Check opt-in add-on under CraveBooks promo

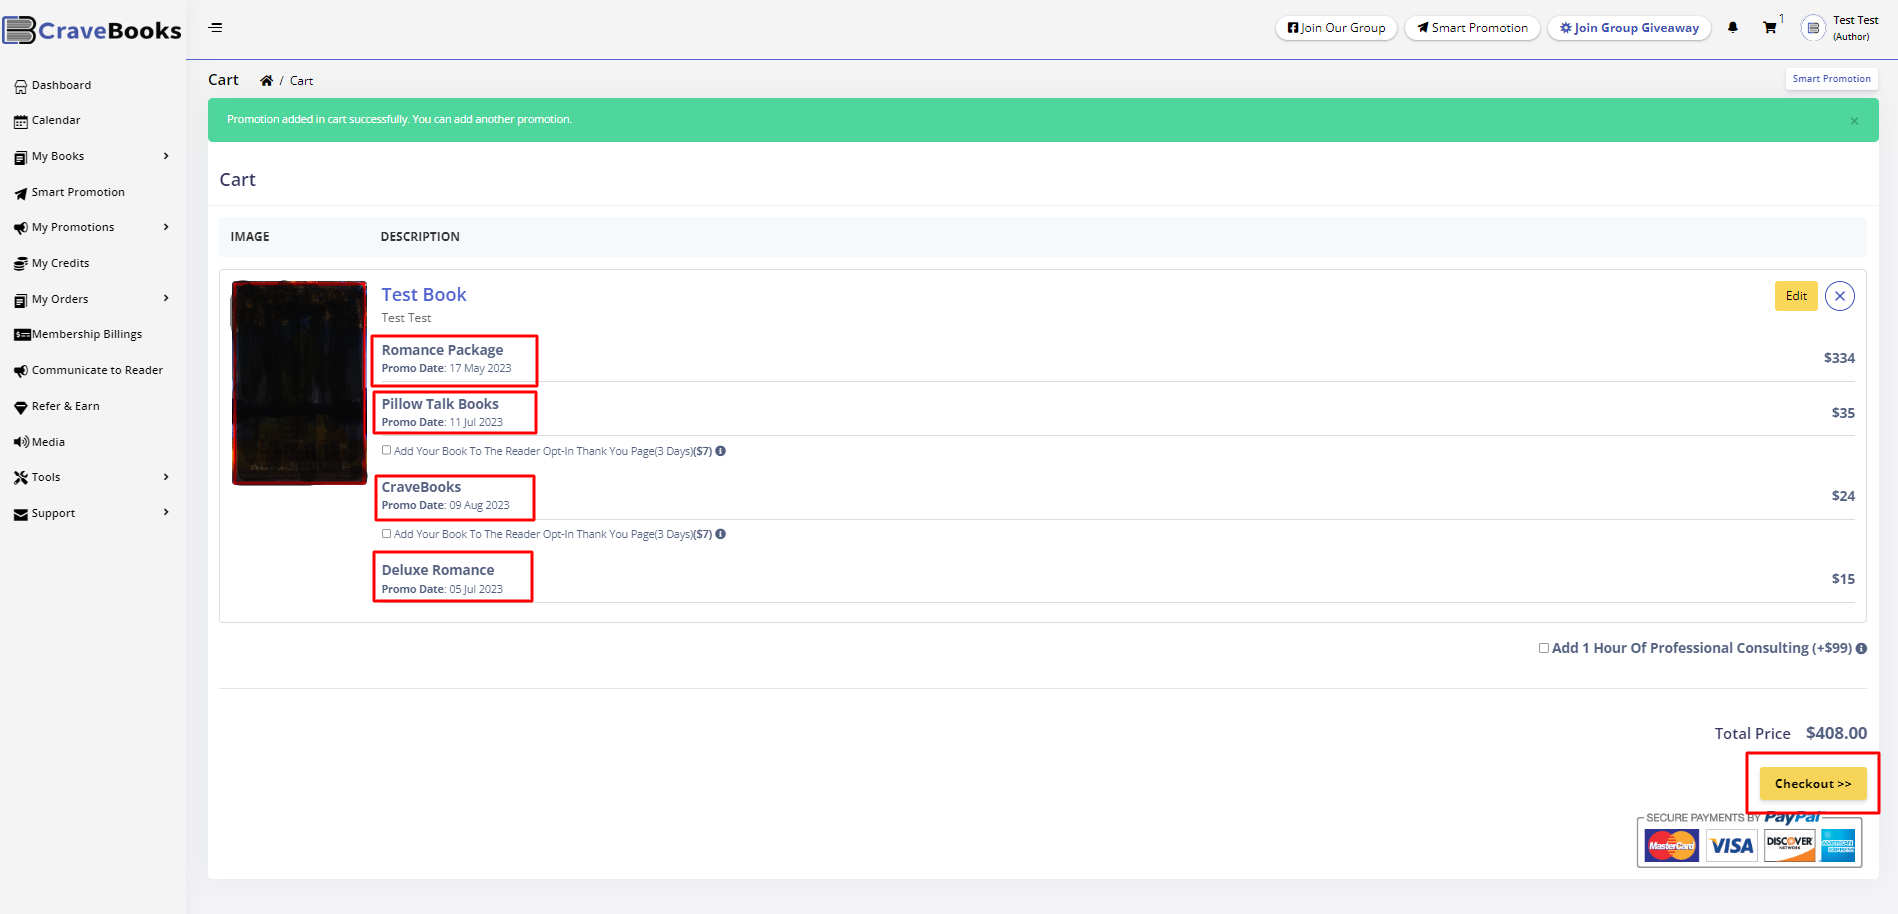387,533
